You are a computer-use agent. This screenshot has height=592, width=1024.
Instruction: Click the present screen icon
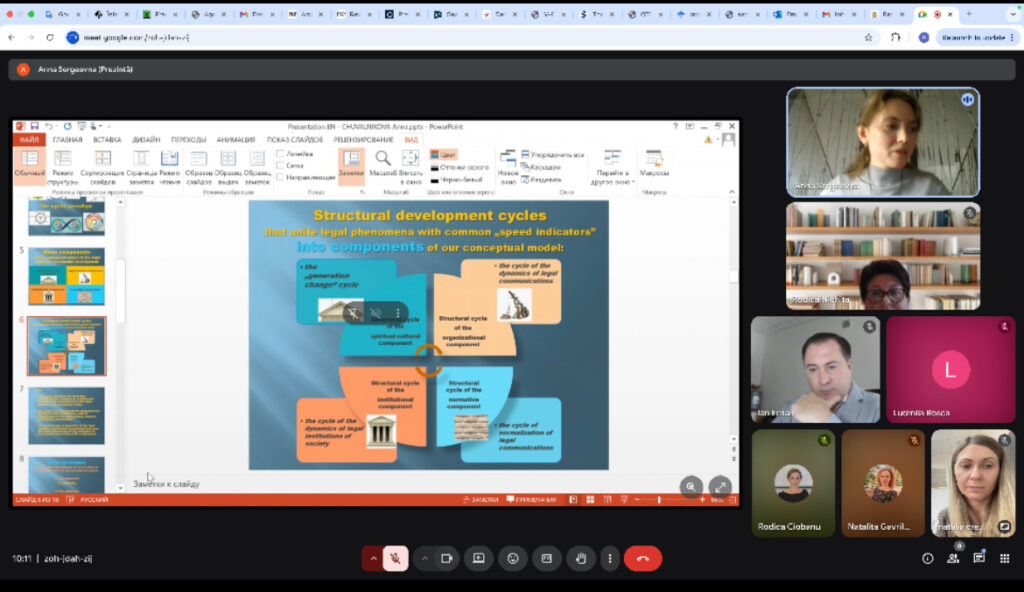click(x=479, y=558)
